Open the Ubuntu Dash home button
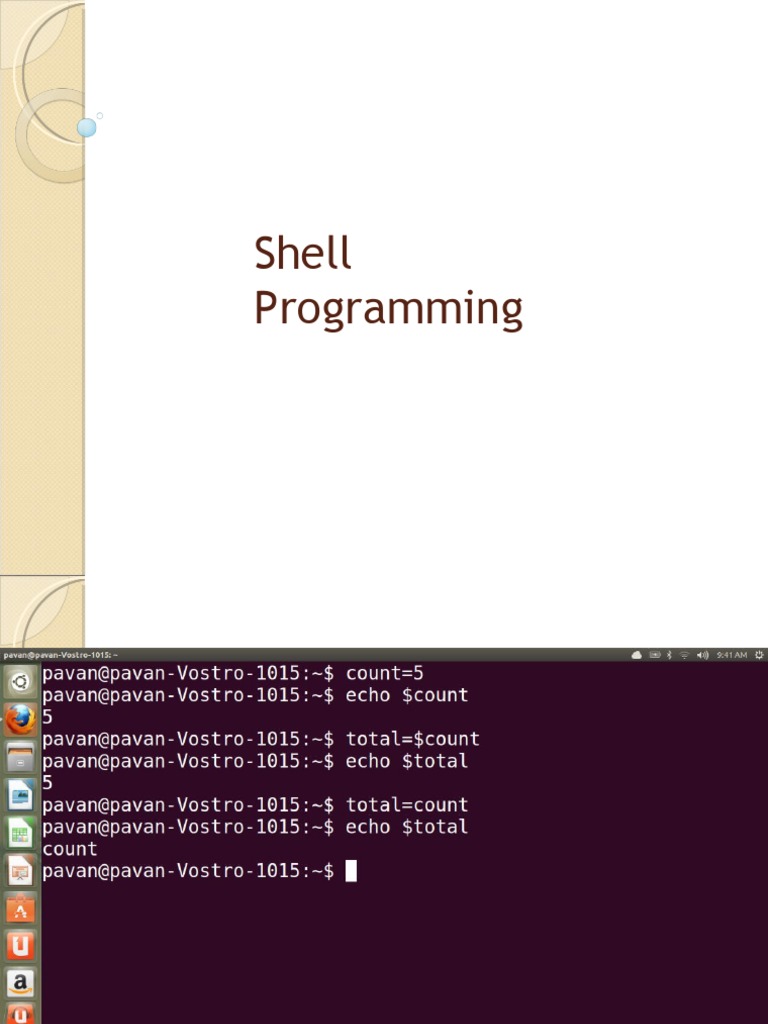Viewport: 768px width, 1024px height. (20, 682)
